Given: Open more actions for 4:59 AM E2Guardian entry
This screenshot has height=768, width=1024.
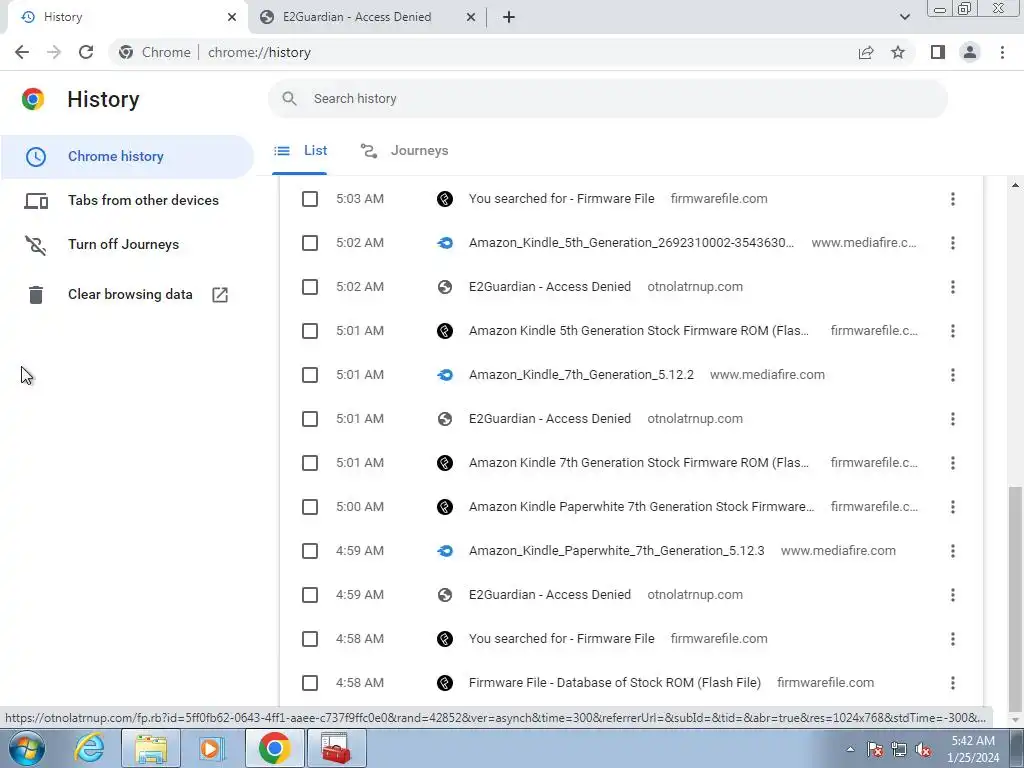Looking at the screenshot, I should pyautogui.click(x=953, y=595).
